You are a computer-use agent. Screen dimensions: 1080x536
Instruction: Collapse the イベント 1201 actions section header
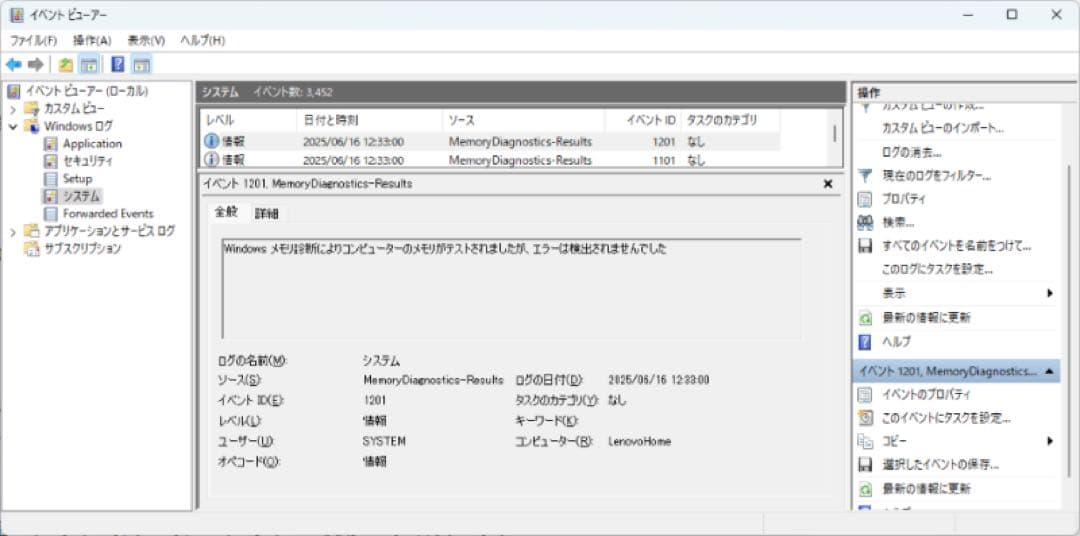tap(1049, 371)
